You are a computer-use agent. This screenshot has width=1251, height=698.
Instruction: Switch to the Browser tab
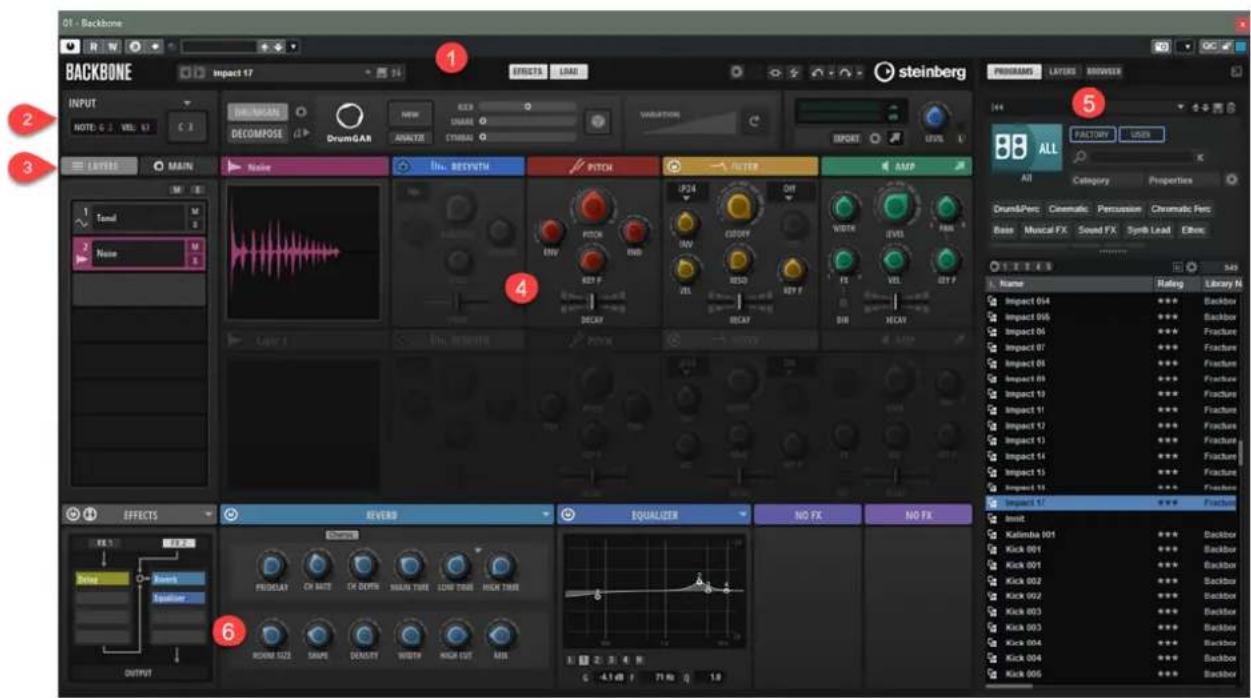pos(1104,72)
